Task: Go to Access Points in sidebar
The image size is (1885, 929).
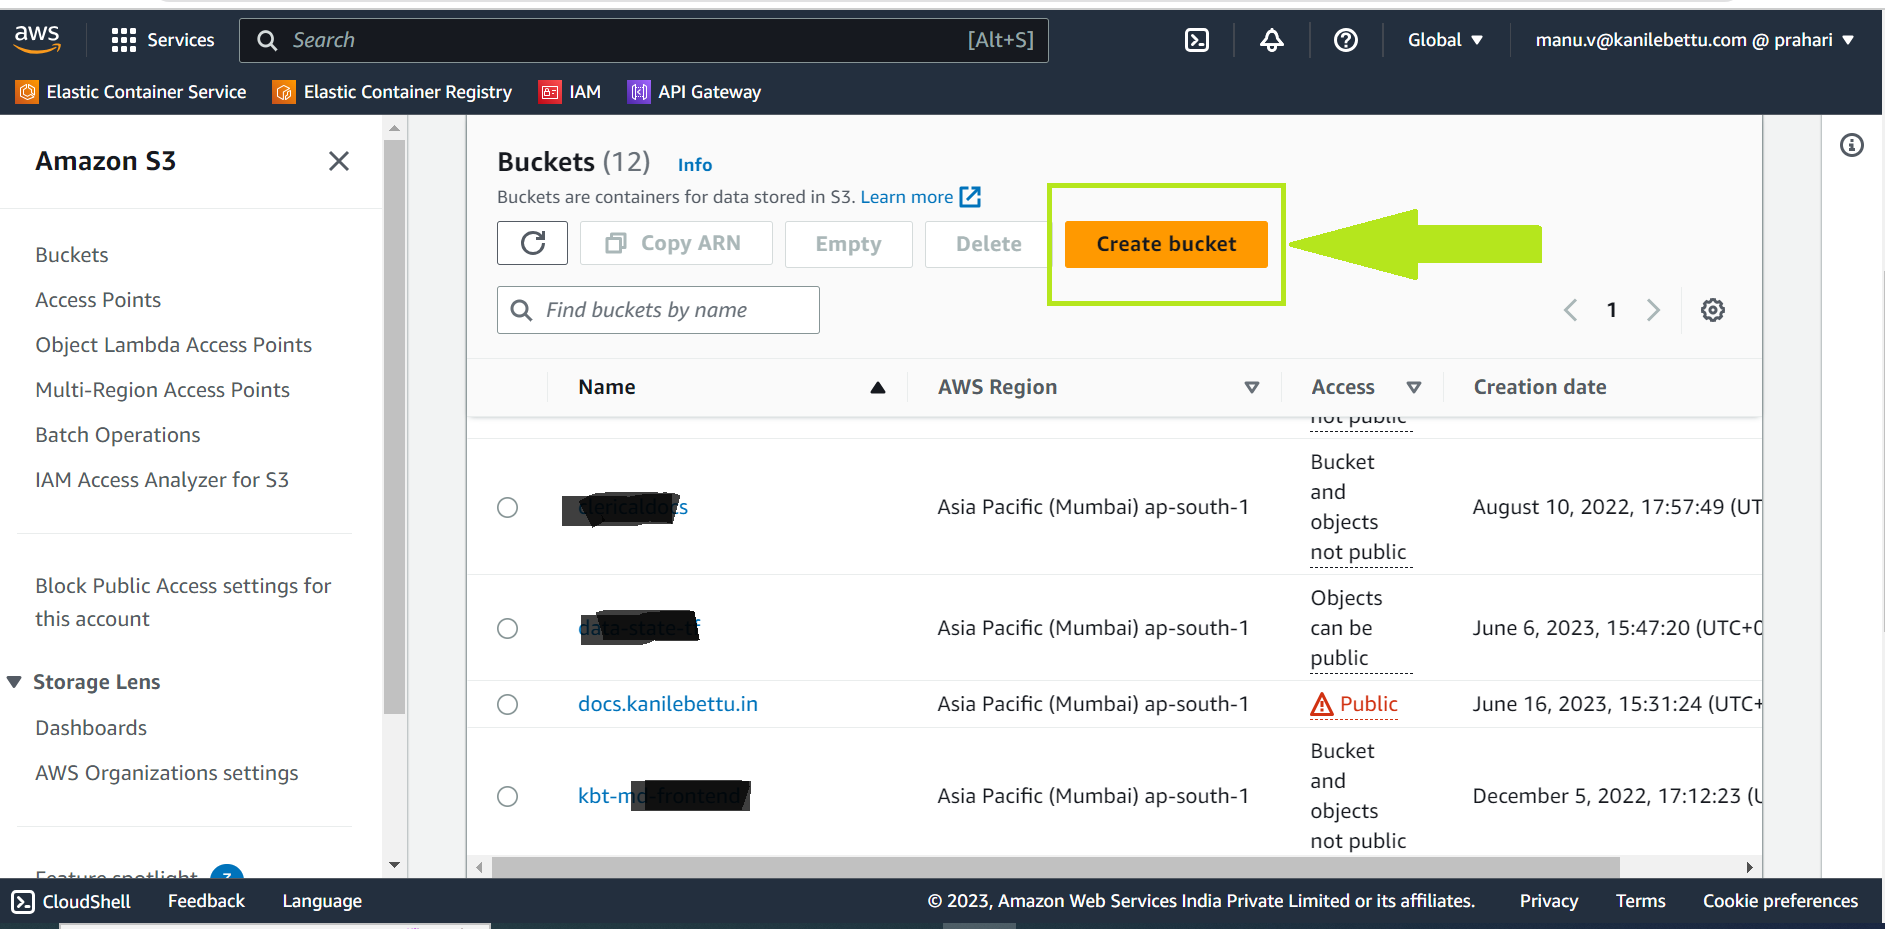Action: (98, 300)
